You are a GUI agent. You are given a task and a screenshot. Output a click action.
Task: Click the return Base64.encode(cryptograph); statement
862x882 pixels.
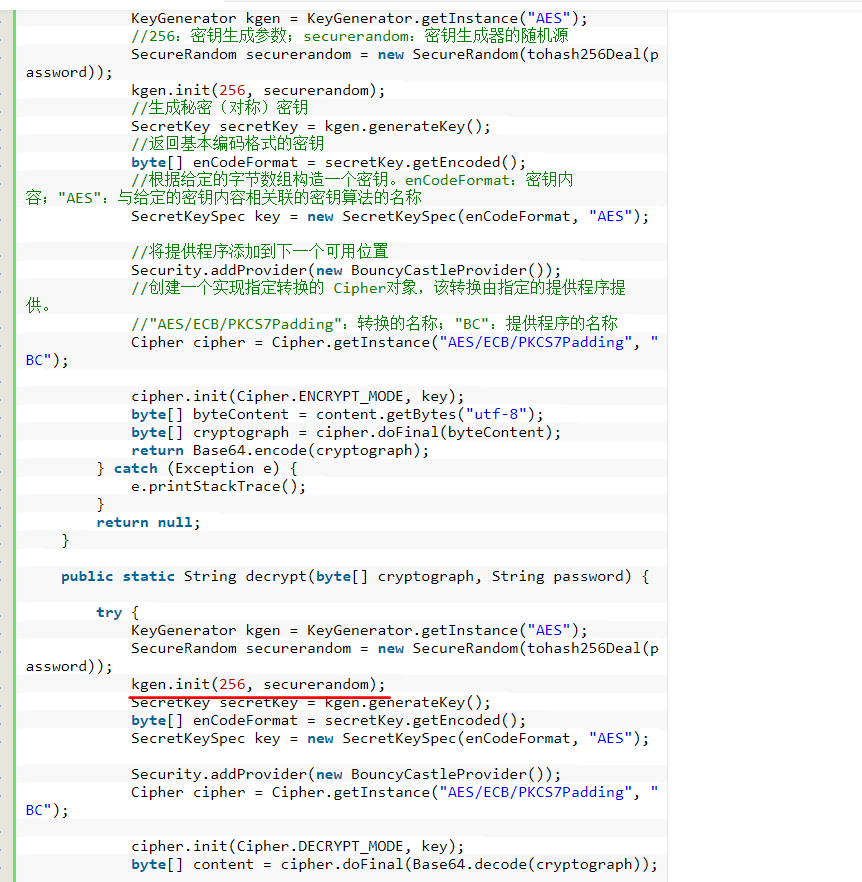click(x=280, y=451)
